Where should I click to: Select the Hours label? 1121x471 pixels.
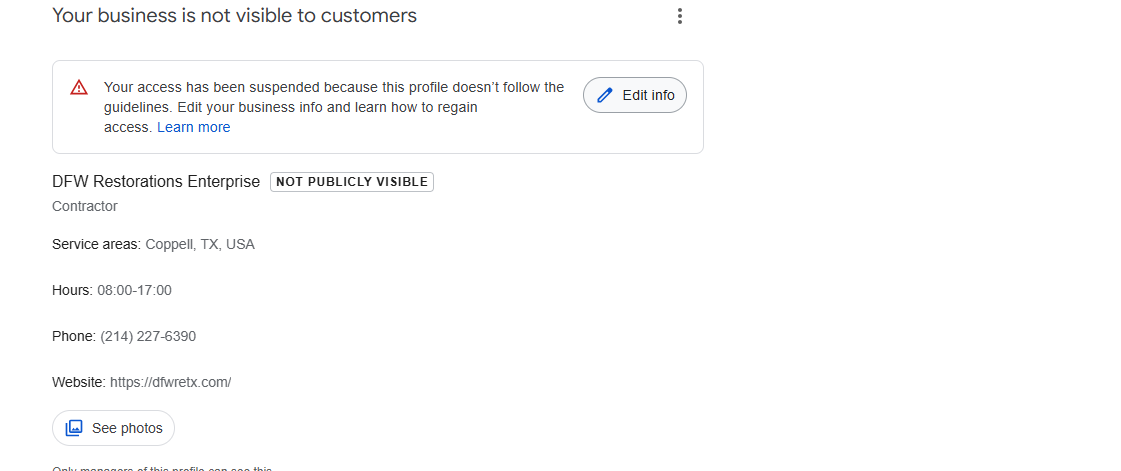72,290
